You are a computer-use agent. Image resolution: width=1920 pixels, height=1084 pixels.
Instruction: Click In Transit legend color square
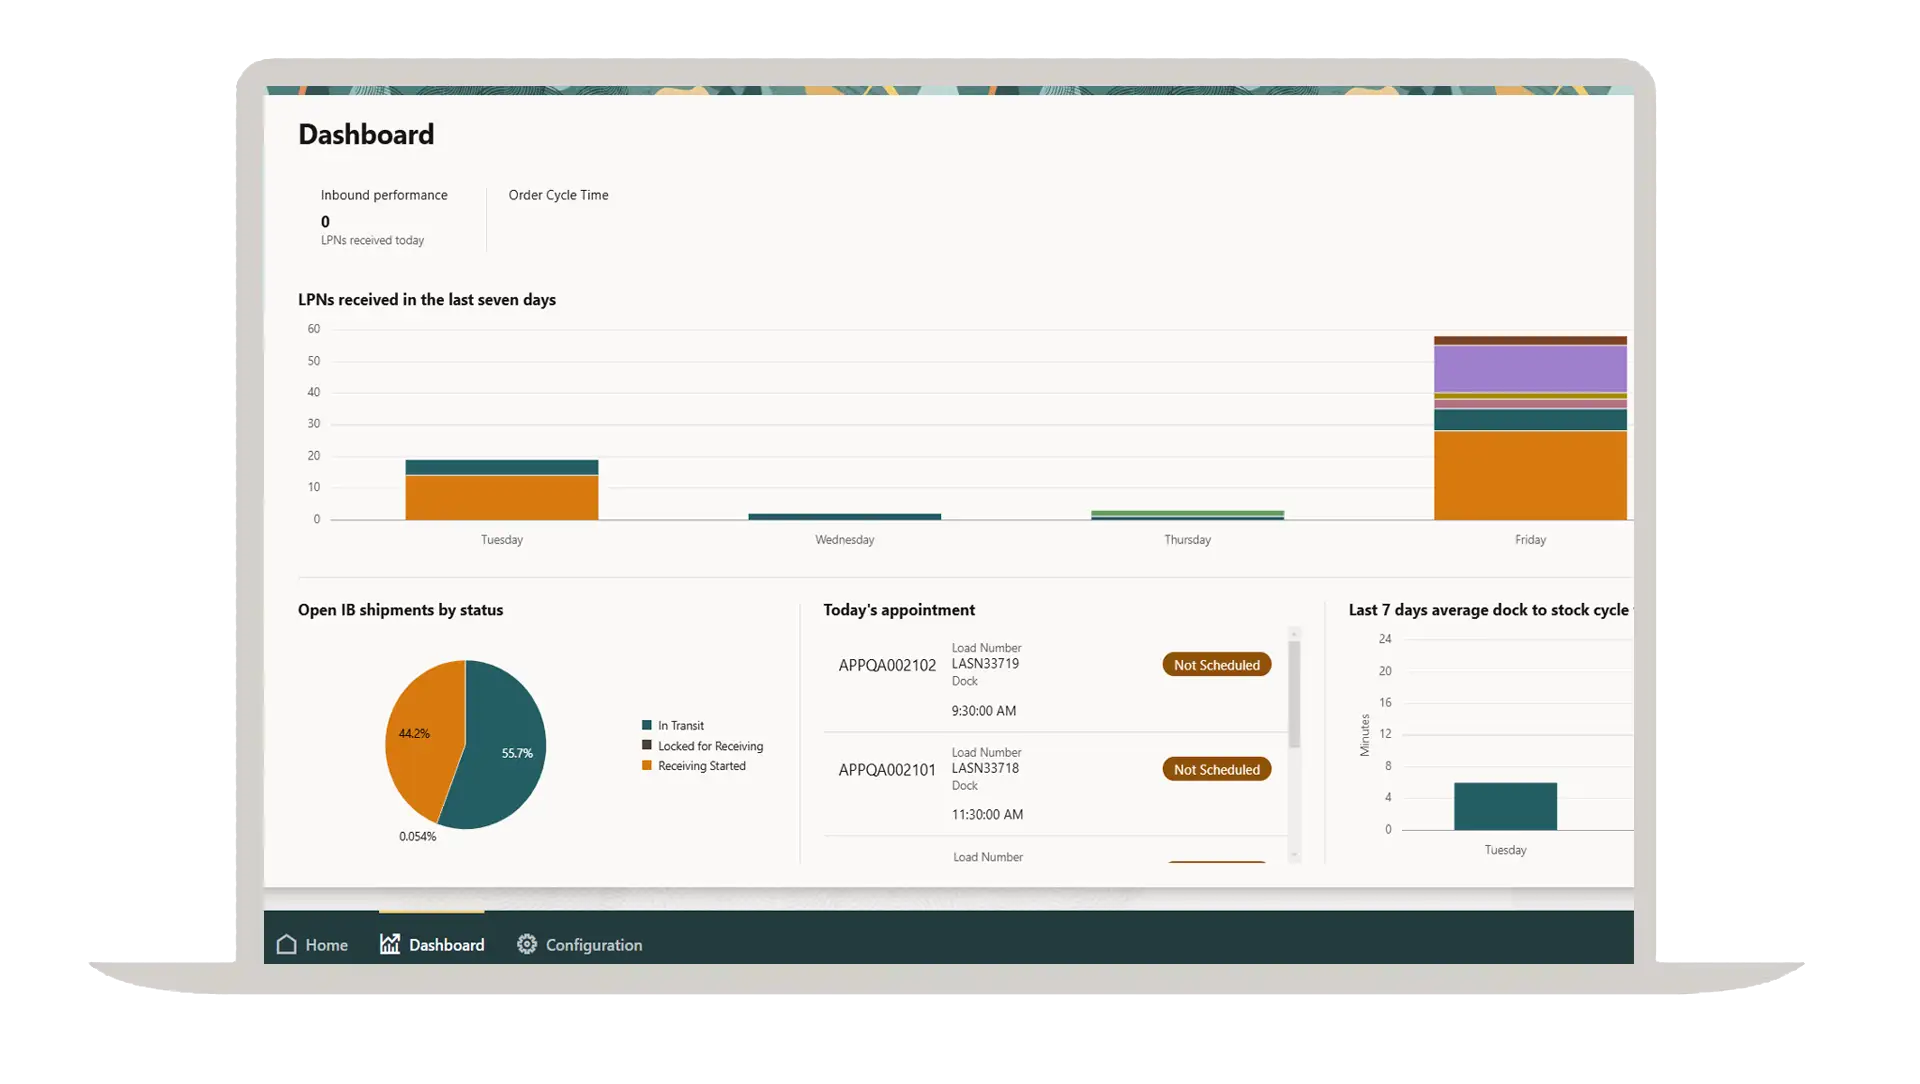pos(647,725)
